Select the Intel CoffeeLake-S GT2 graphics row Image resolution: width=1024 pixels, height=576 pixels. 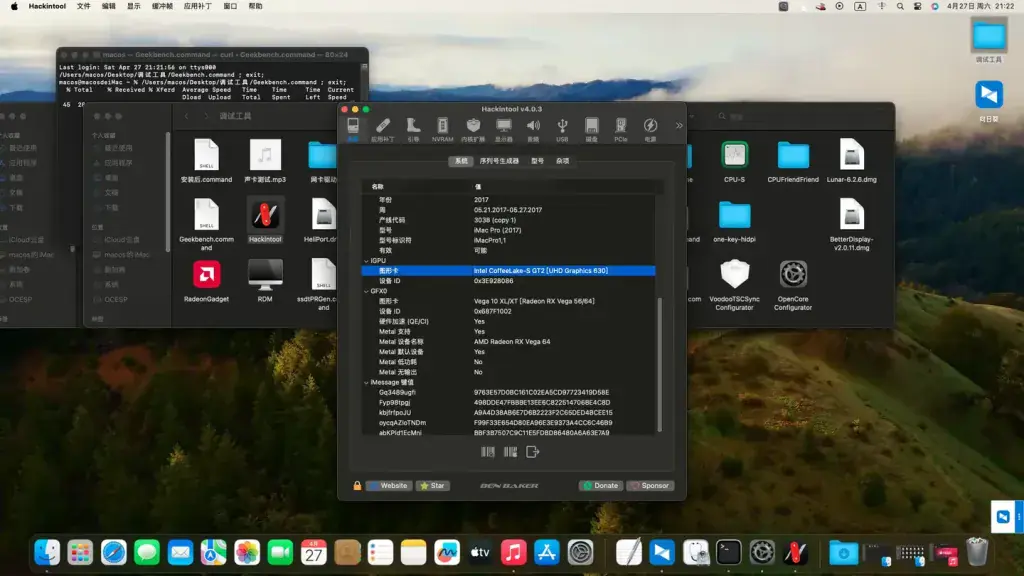tap(508, 270)
